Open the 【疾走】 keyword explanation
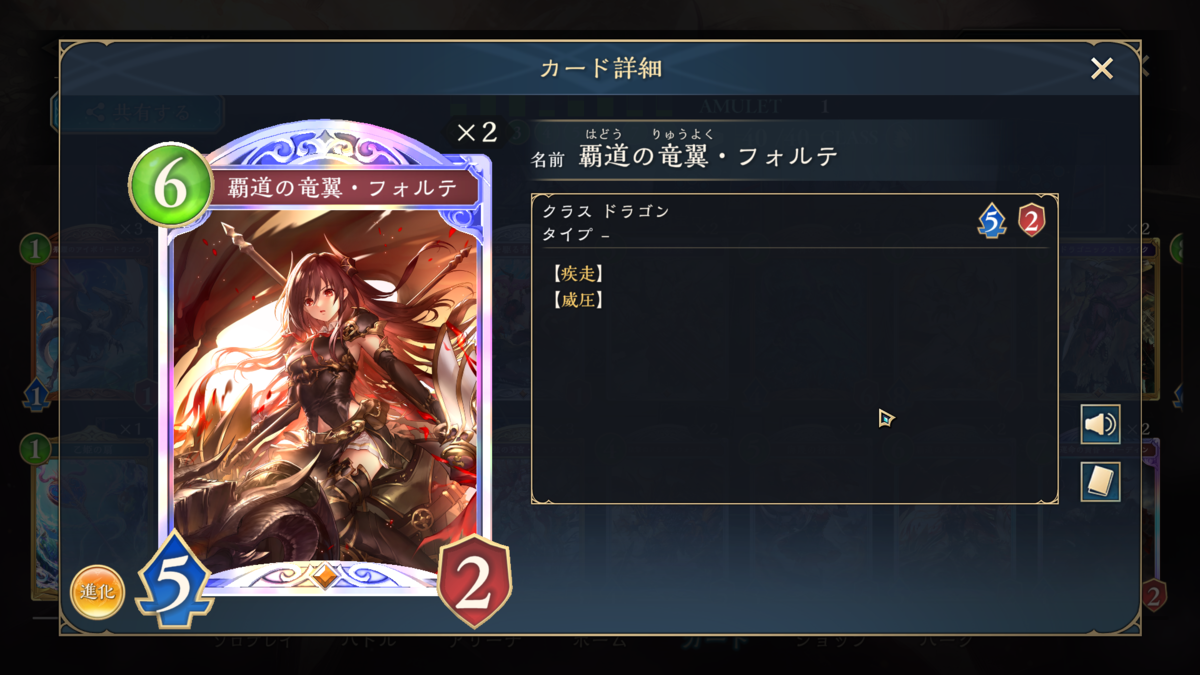This screenshot has width=1200, height=675. coord(577,274)
